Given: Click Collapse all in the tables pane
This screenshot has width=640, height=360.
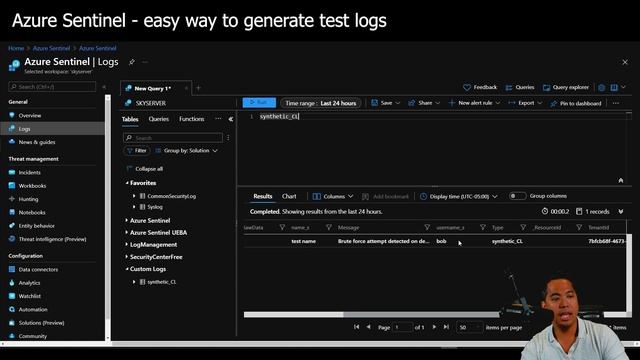Looking at the screenshot, I should click(x=145, y=169).
